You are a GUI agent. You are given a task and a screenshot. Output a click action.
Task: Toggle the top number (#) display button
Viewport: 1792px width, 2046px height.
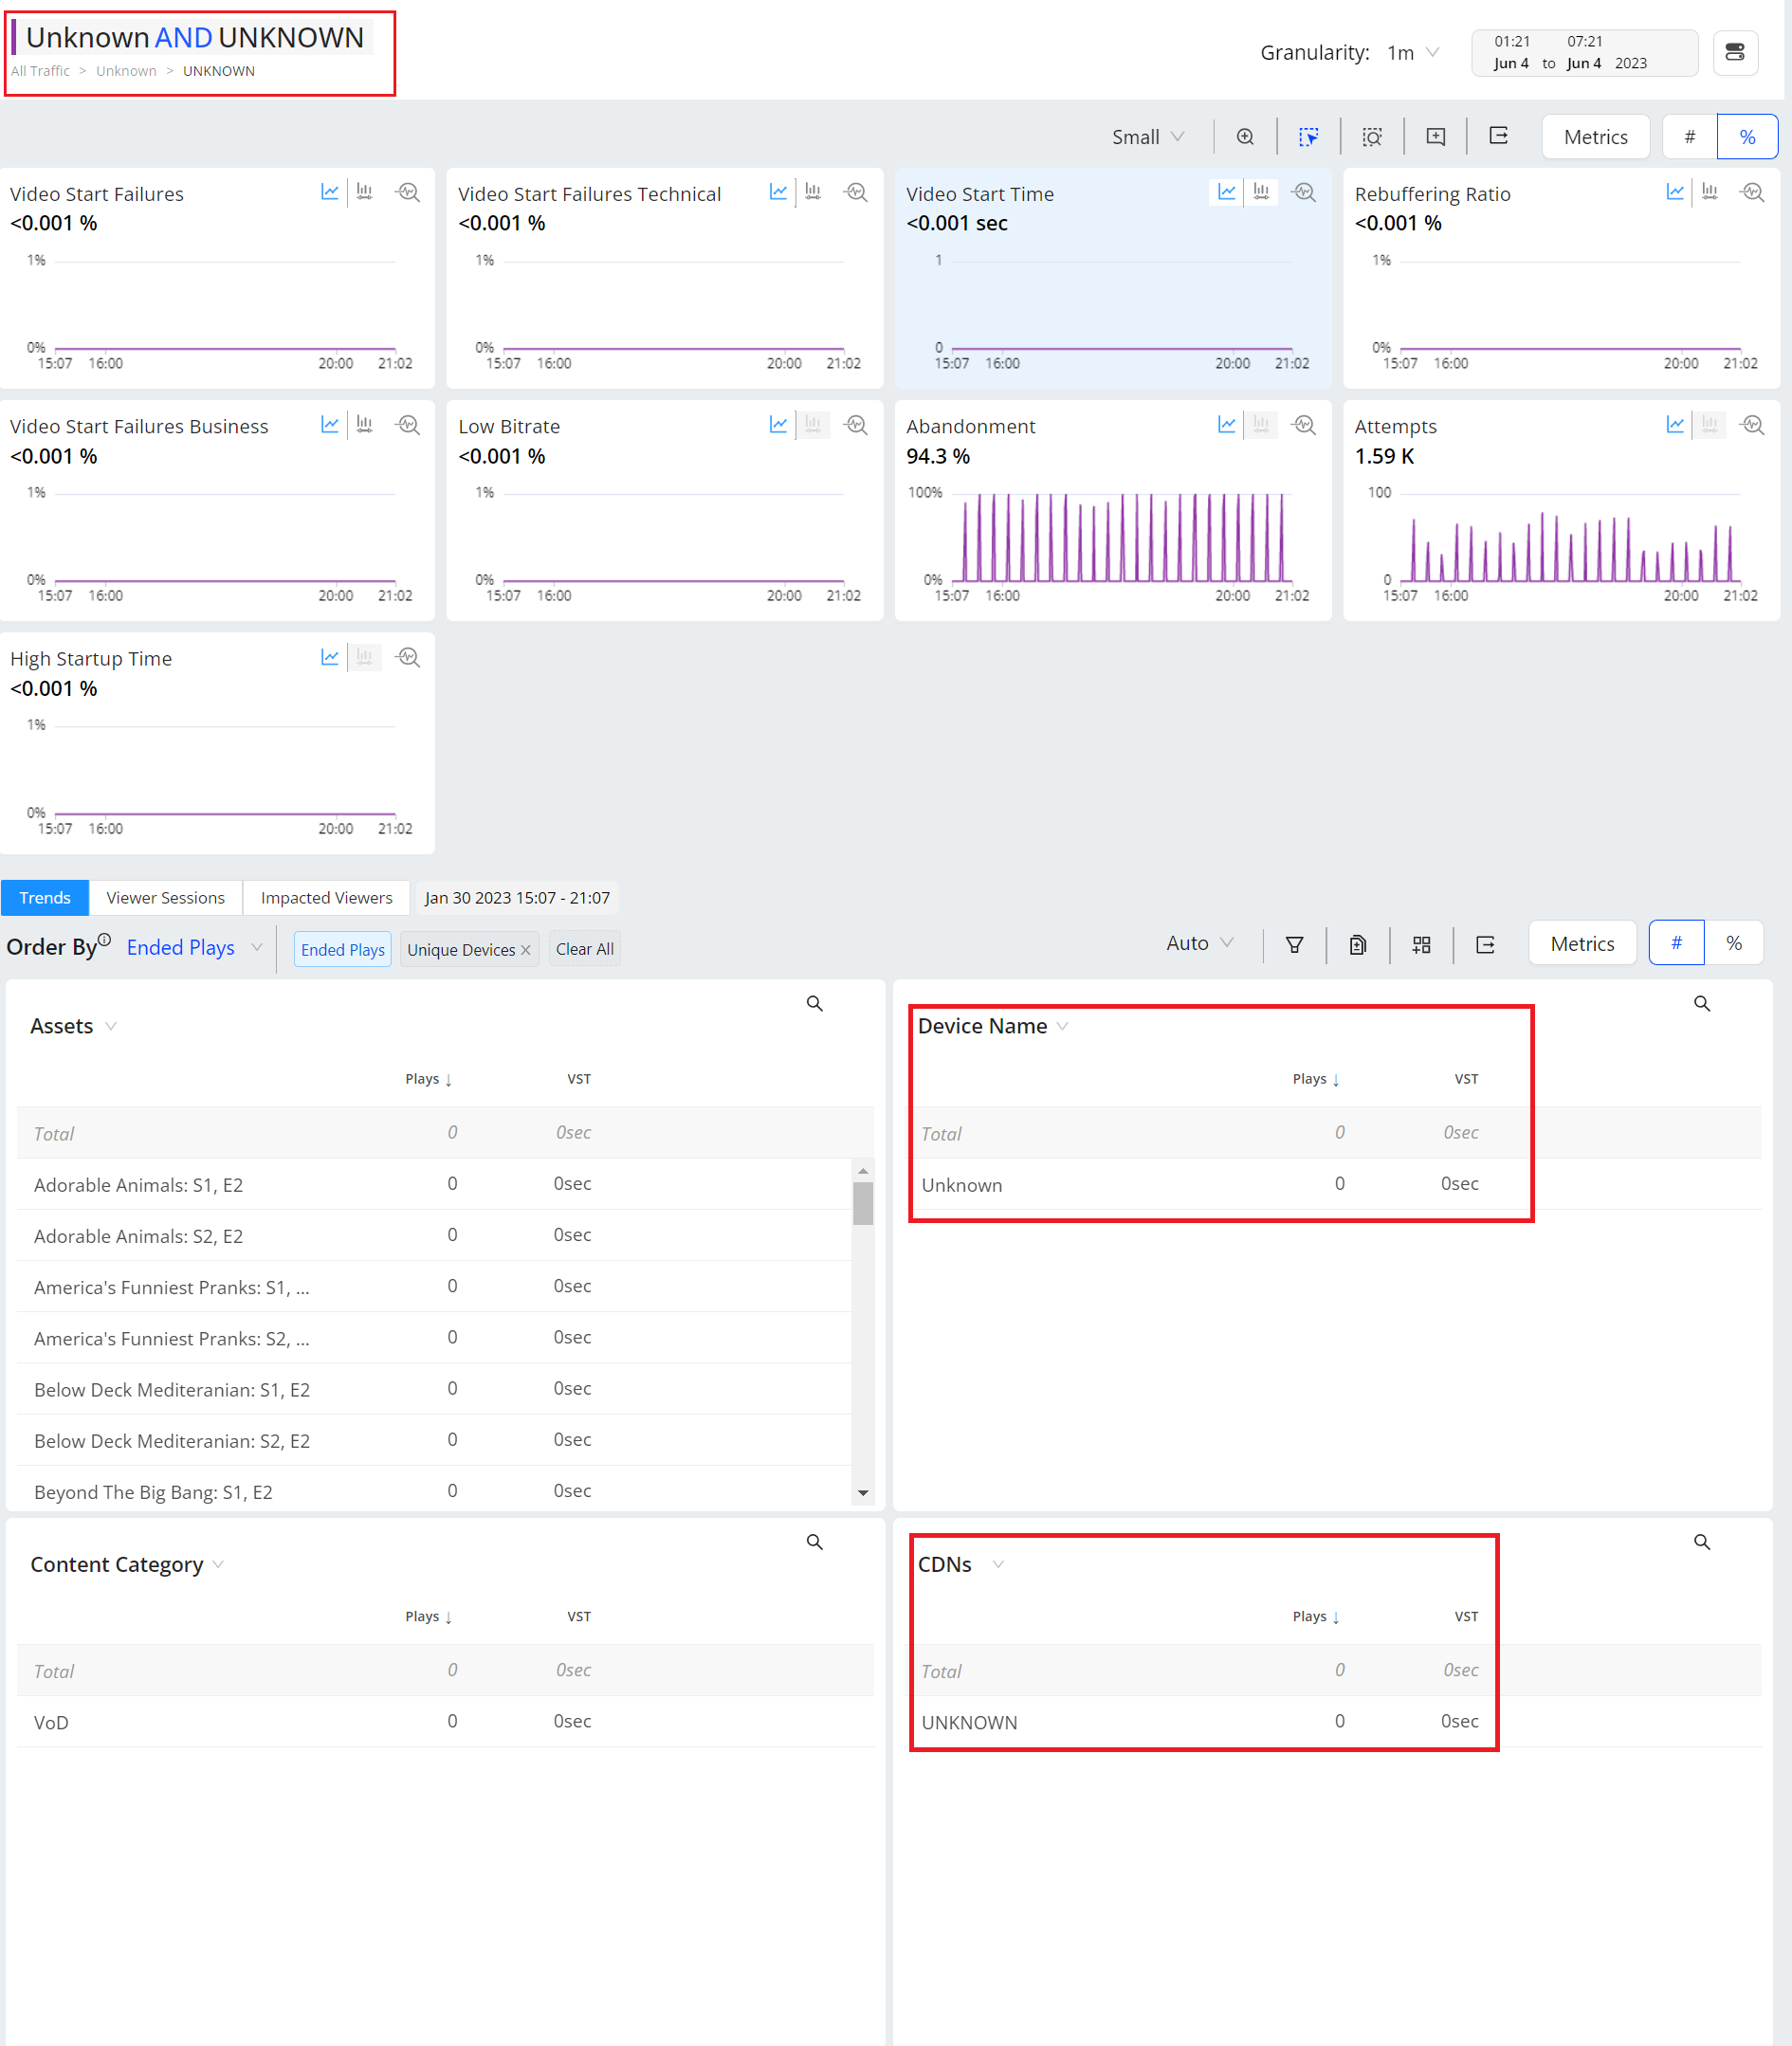tap(1689, 137)
